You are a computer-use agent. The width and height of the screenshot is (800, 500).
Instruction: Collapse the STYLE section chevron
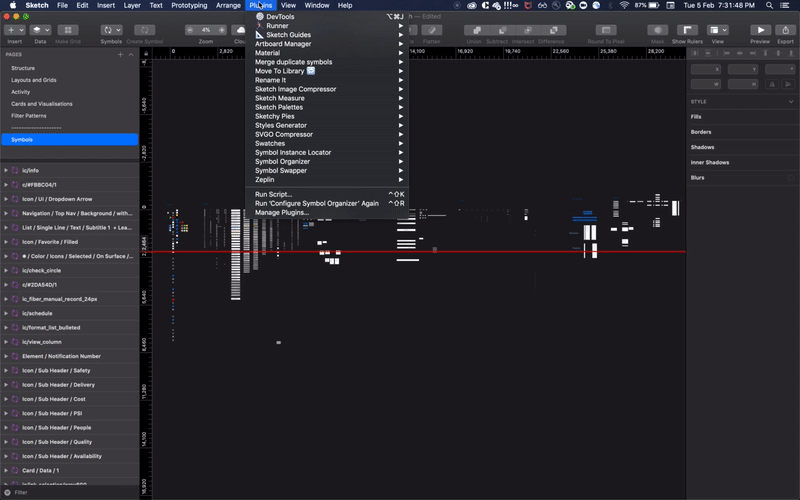pyautogui.click(x=791, y=102)
